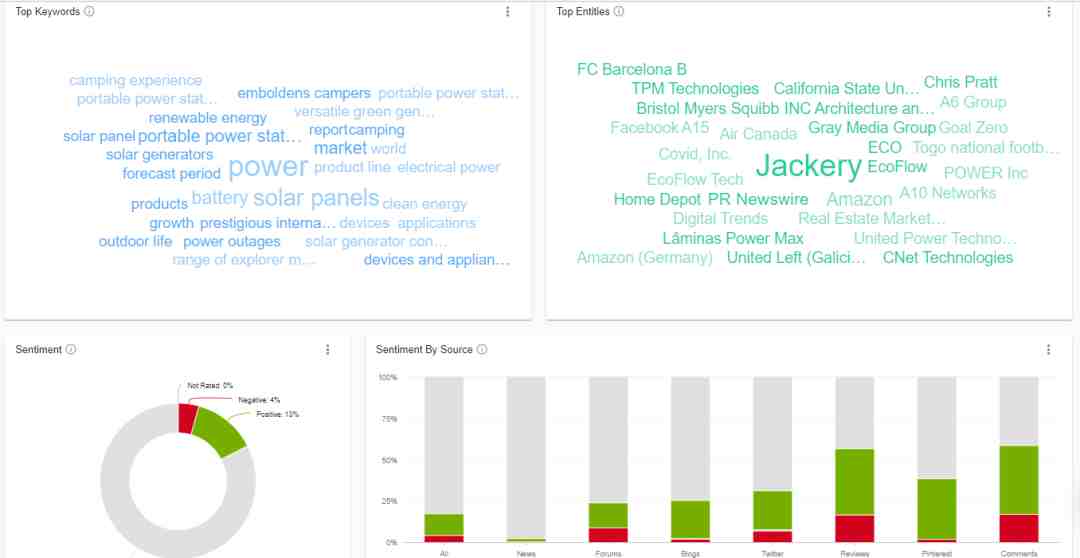Click 'Digital Trends' entity
Viewport: 1080px width, 558px height.
tap(720, 218)
